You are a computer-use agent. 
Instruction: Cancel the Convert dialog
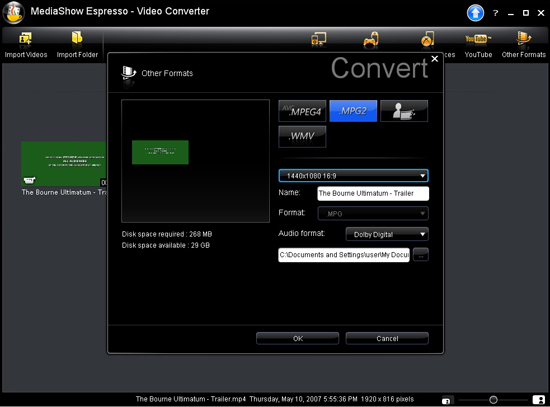pos(387,339)
